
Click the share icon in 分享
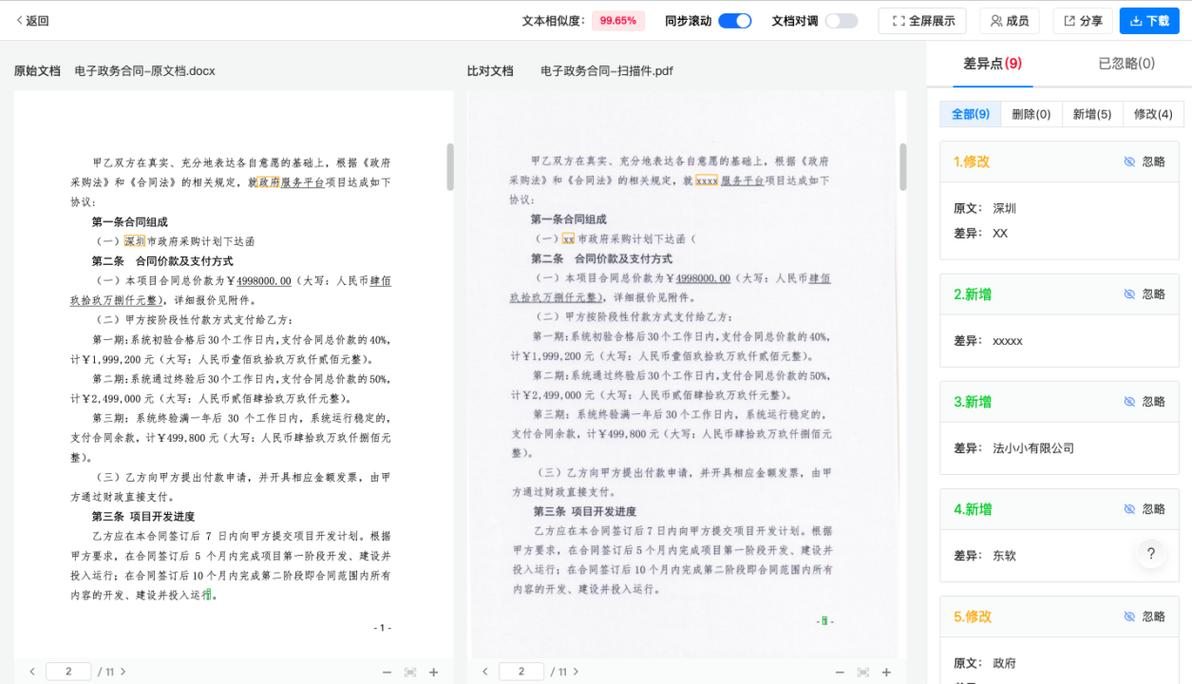click(x=1070, y=21)
